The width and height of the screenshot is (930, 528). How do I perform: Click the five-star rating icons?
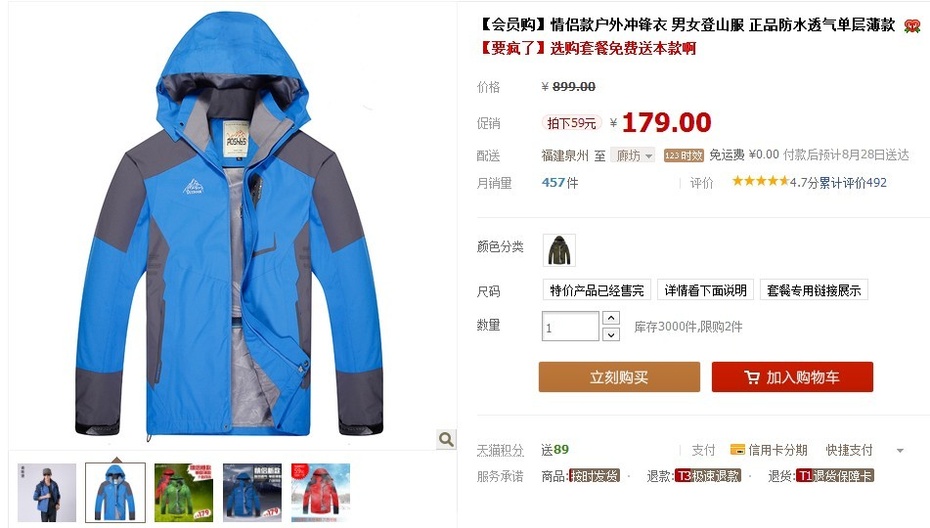[x=760, y=181]
